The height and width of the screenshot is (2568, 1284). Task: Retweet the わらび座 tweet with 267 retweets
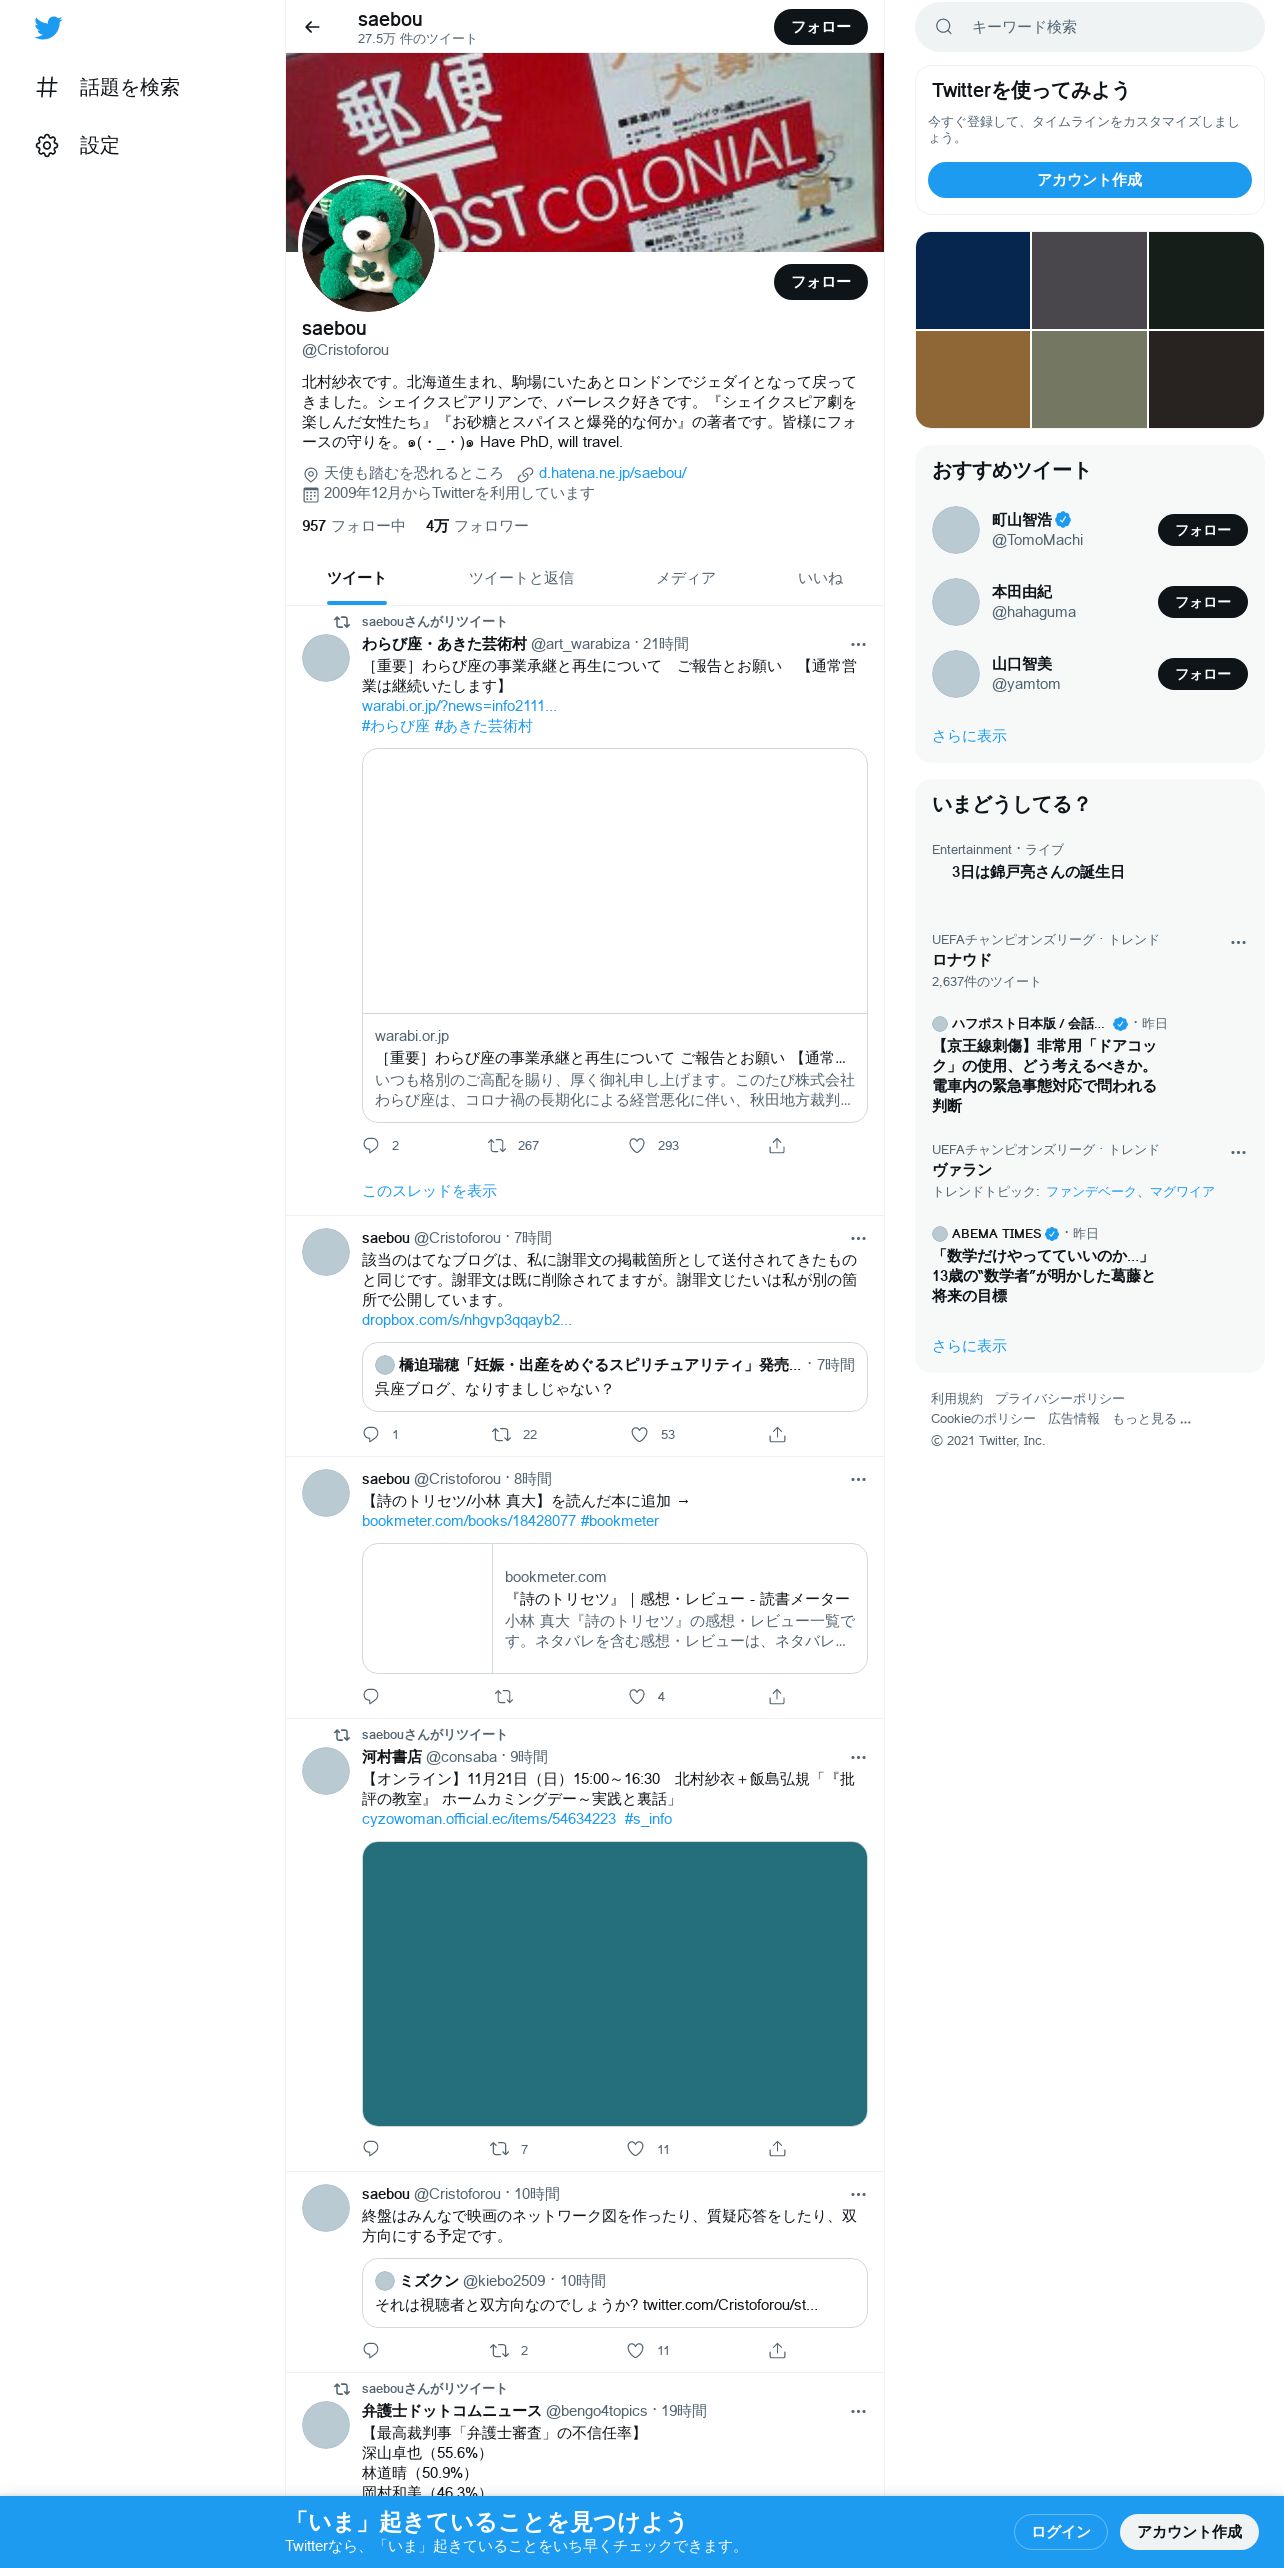[497, 1145]
